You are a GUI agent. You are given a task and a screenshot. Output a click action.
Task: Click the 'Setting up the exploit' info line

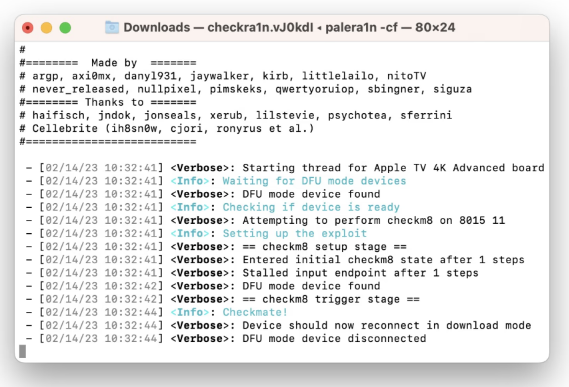tap(295, 233)
